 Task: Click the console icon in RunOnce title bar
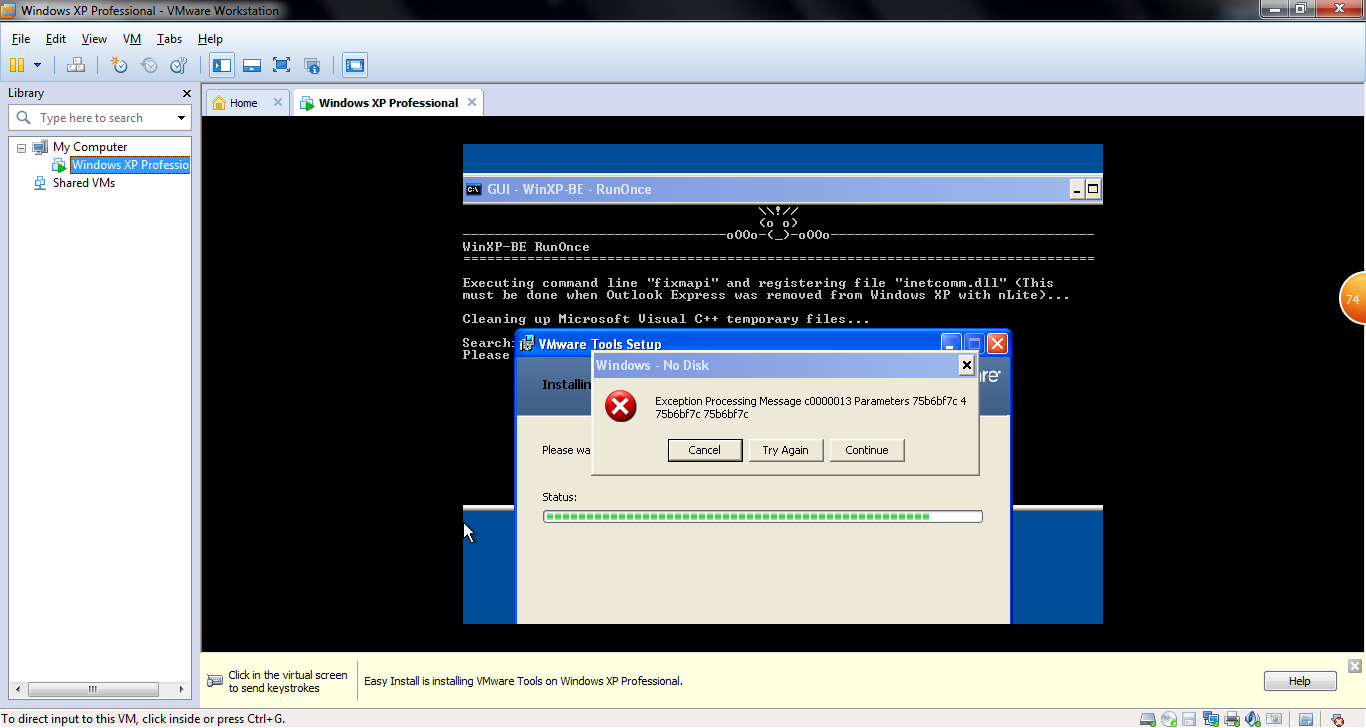coord(474,189)
